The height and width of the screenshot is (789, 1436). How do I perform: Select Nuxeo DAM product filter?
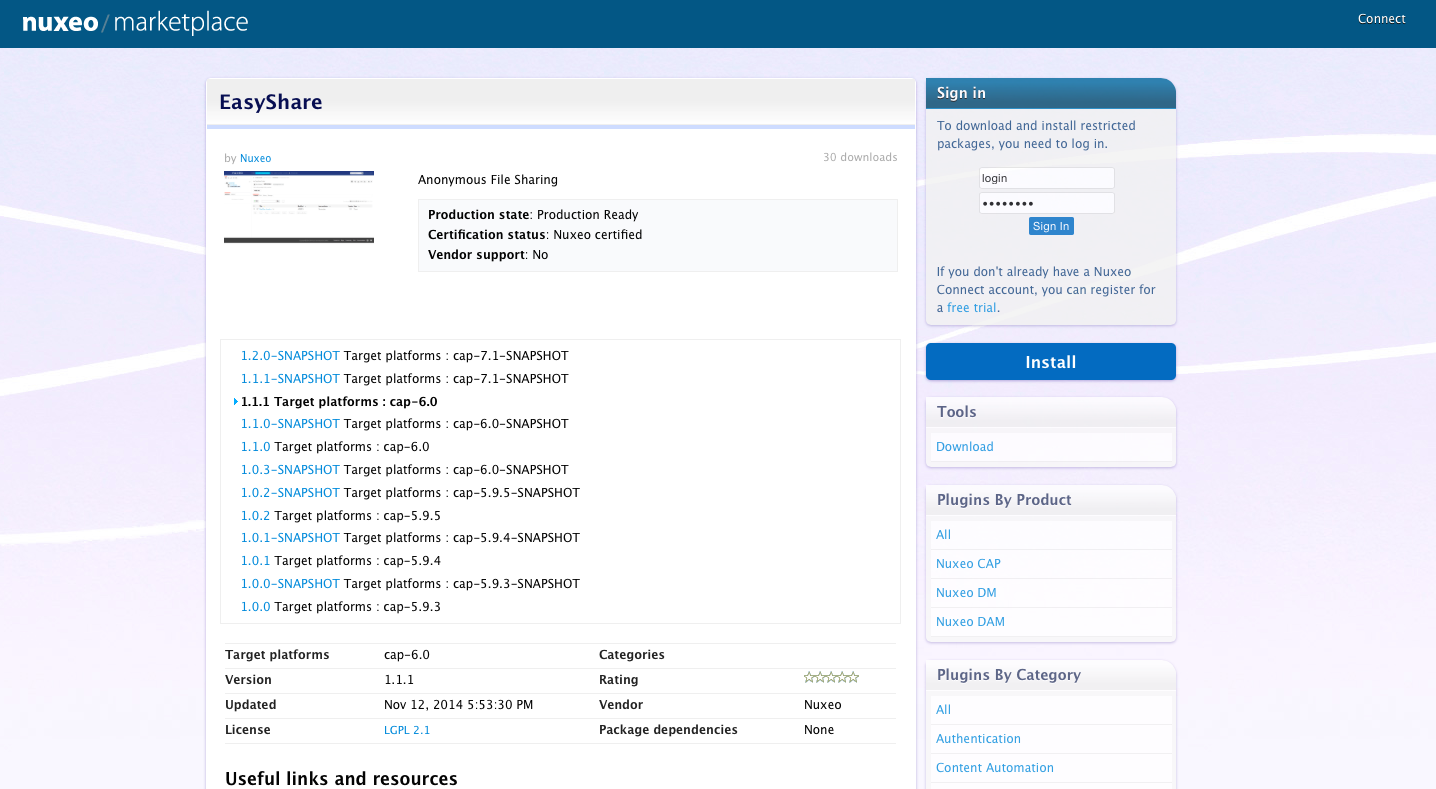(x=970, y=622)
